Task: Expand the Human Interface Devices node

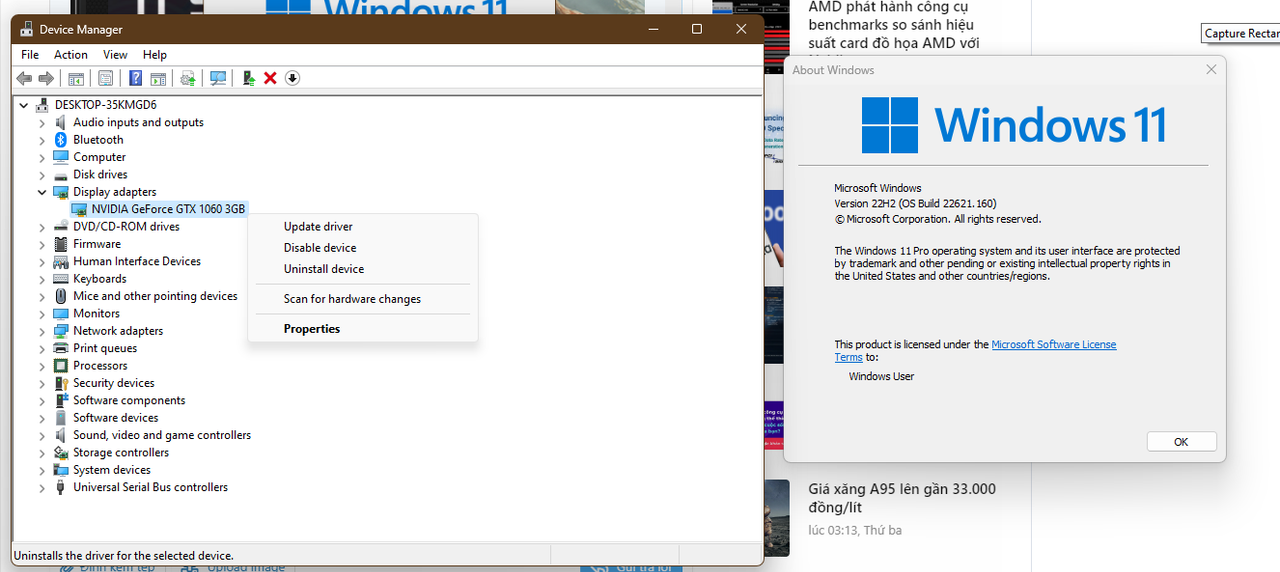Action: pyautogui.click(x=42, y=261)
